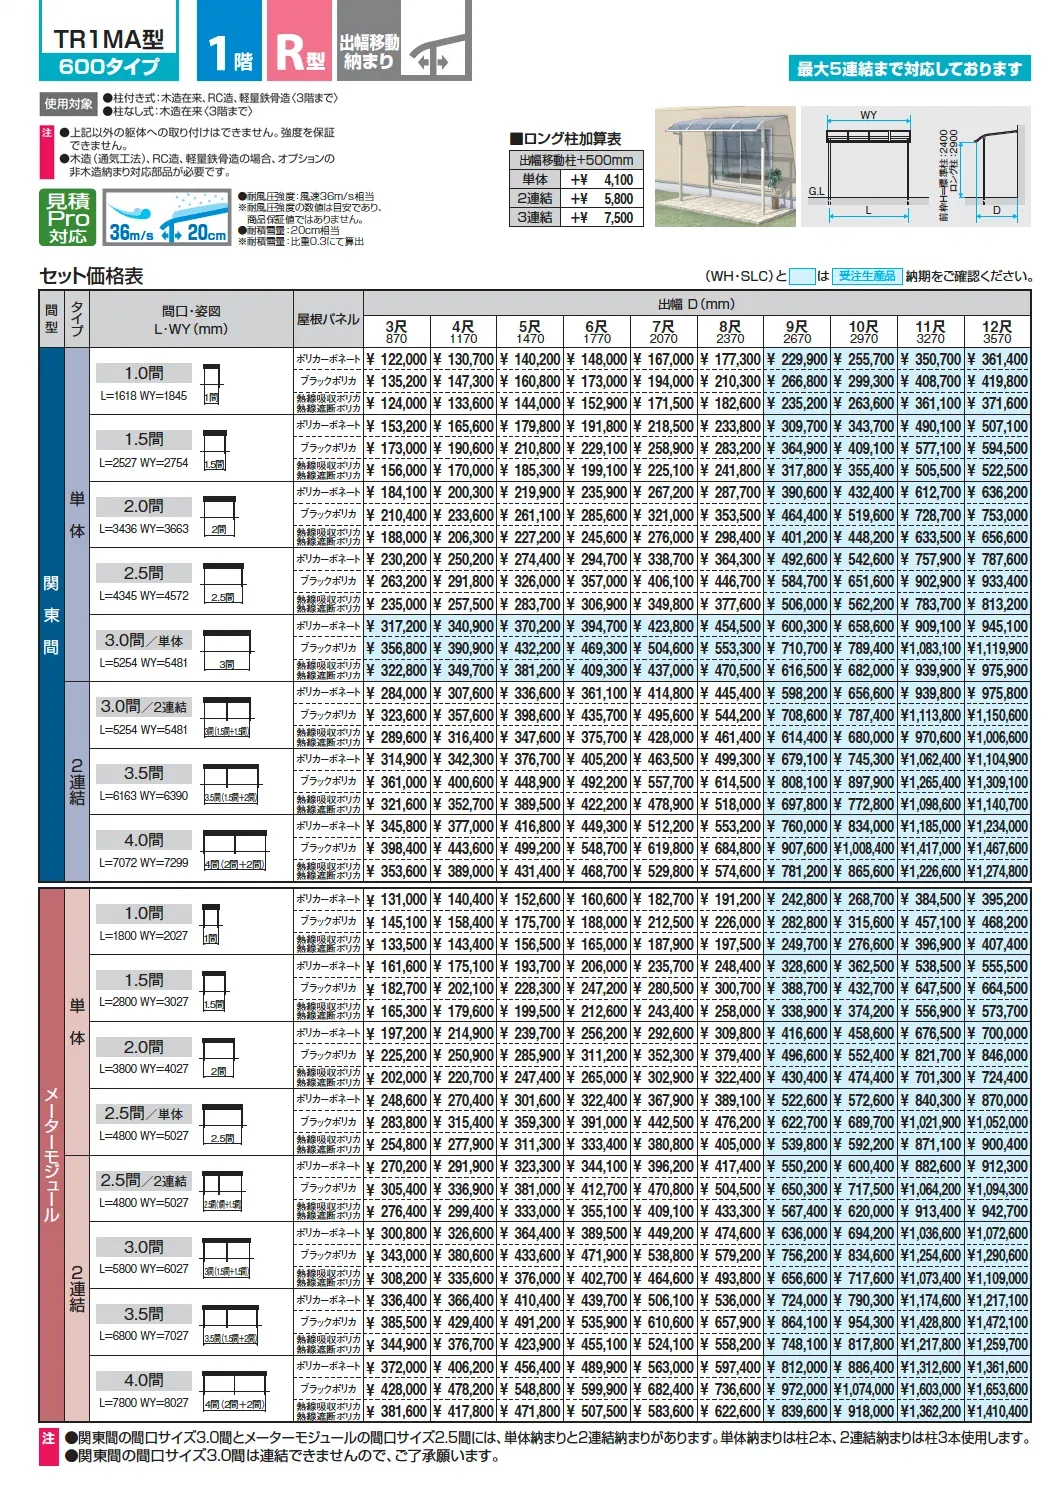This screenshot has height=1490, width=1056.
Task: Click the ¥1,467,600 price cell
Action: 997,849
